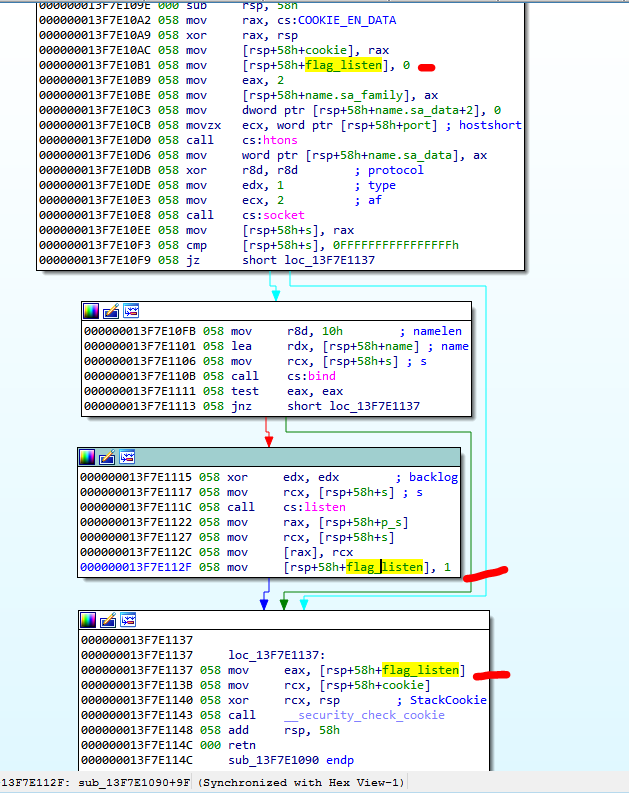Click the node color icon on the bind block
This screenshot has height=793, width=629.
point(91,311)
